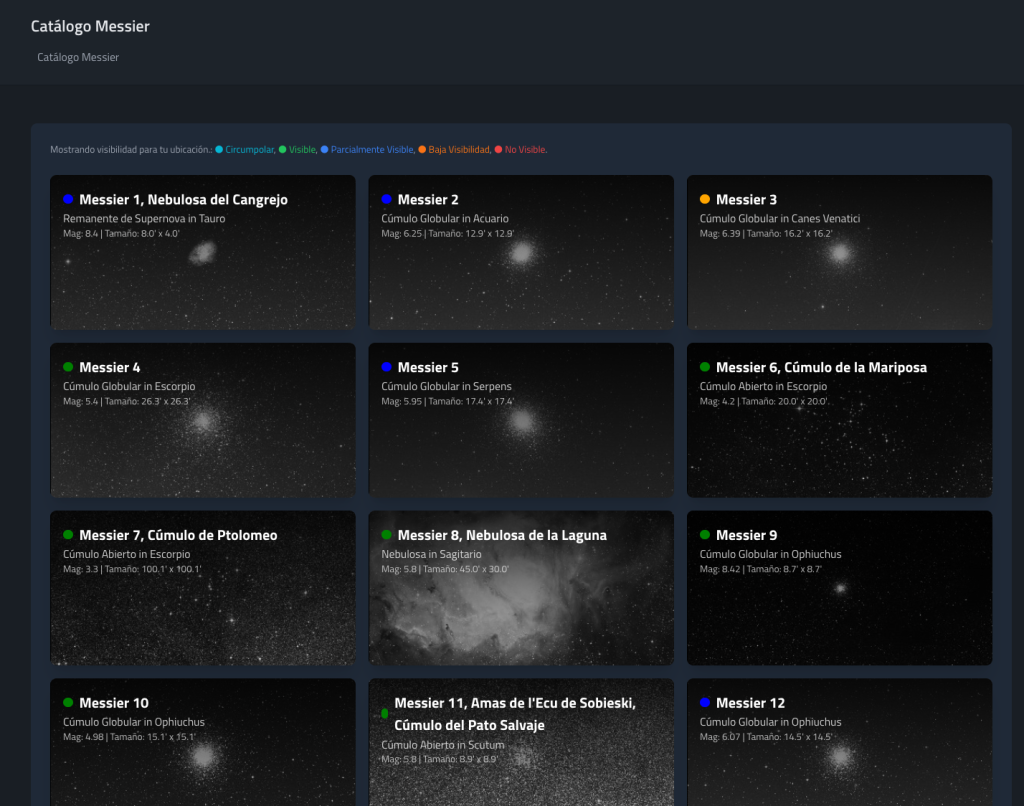
Task: Open the Messier 8, Nebulosa de la Laguna title
Action: tap(502, 536)
